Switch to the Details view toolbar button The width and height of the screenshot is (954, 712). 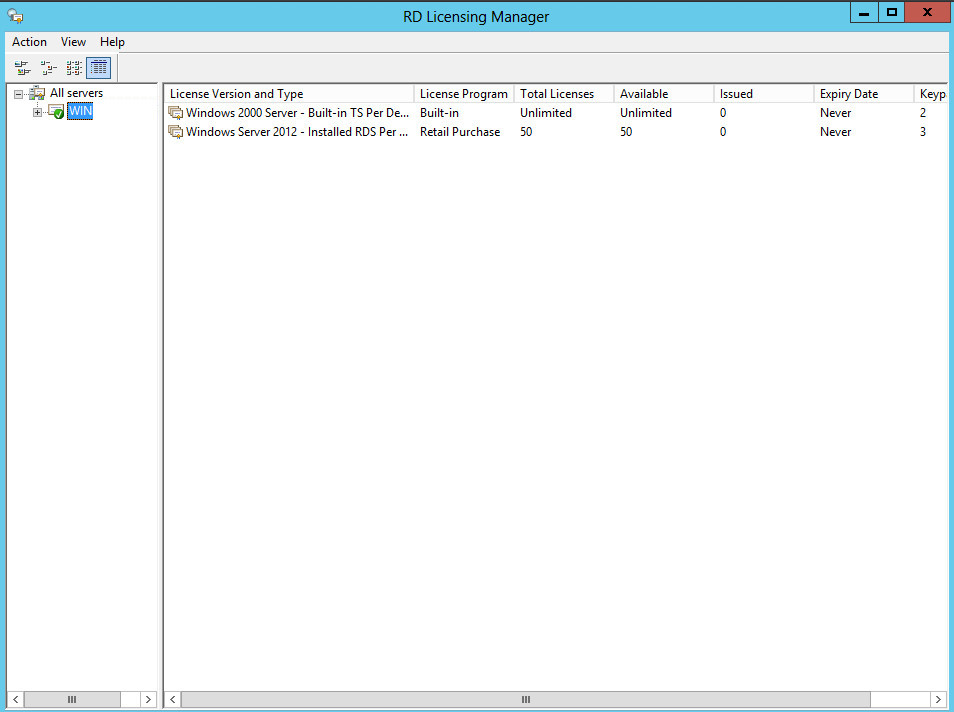click(99, 68)
